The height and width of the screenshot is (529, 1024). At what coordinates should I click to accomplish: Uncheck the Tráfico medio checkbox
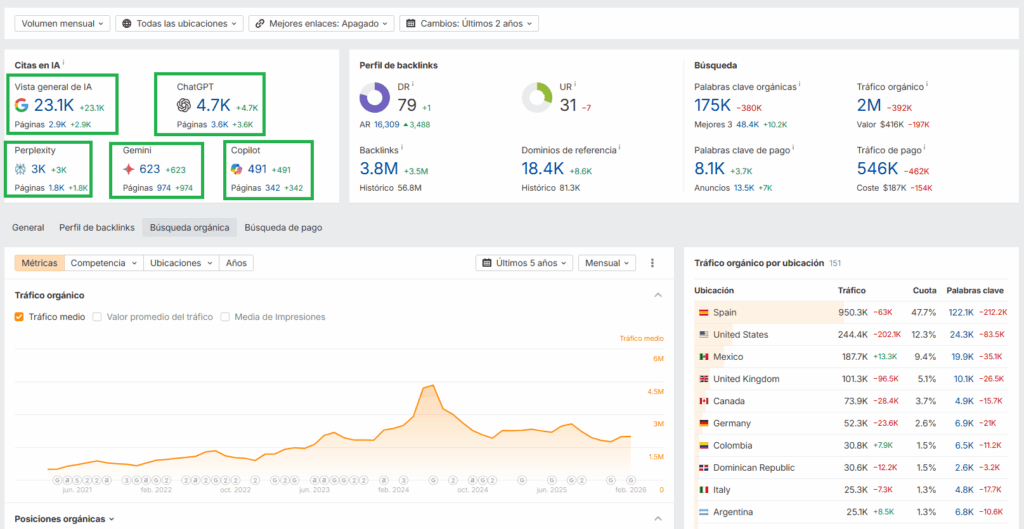tap(20, 317)
